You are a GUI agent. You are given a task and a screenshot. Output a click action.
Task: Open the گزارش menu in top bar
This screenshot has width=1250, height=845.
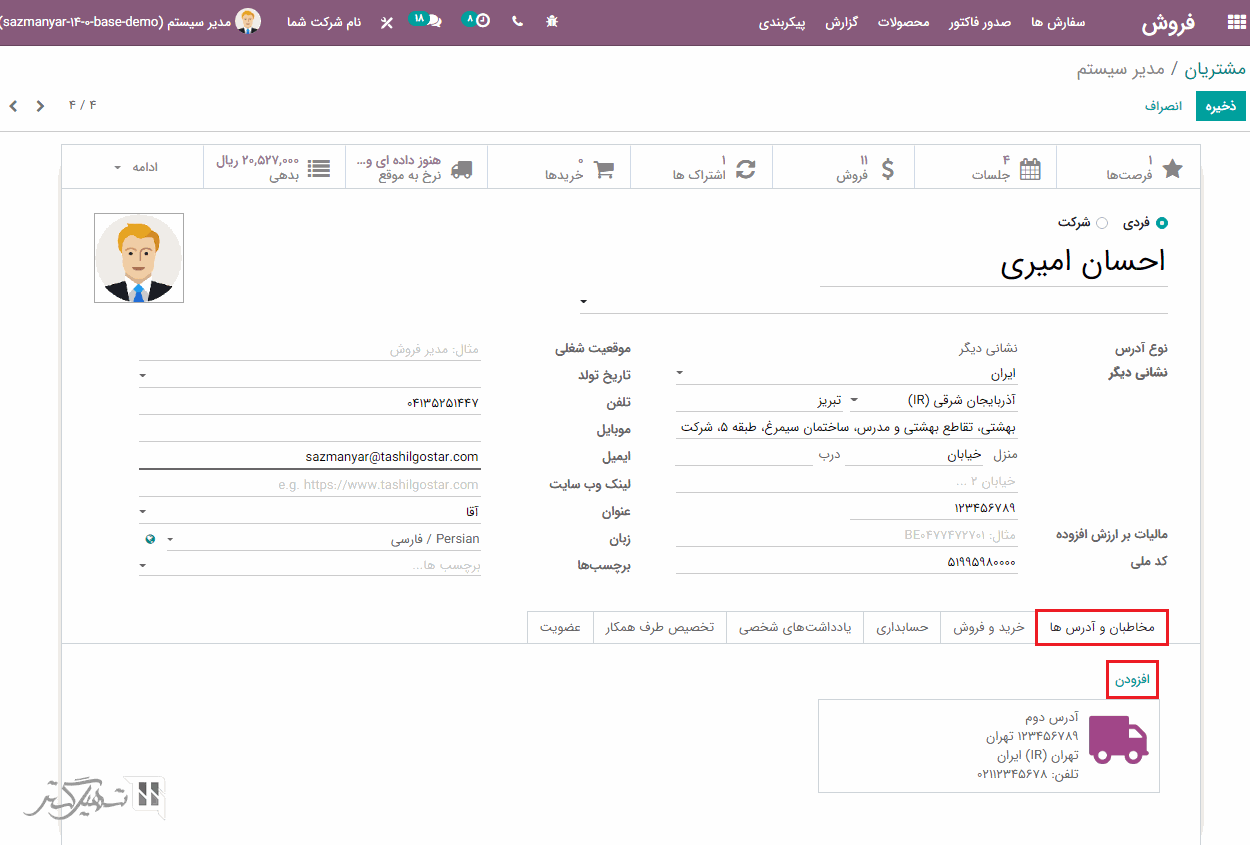tap(841, 22)
